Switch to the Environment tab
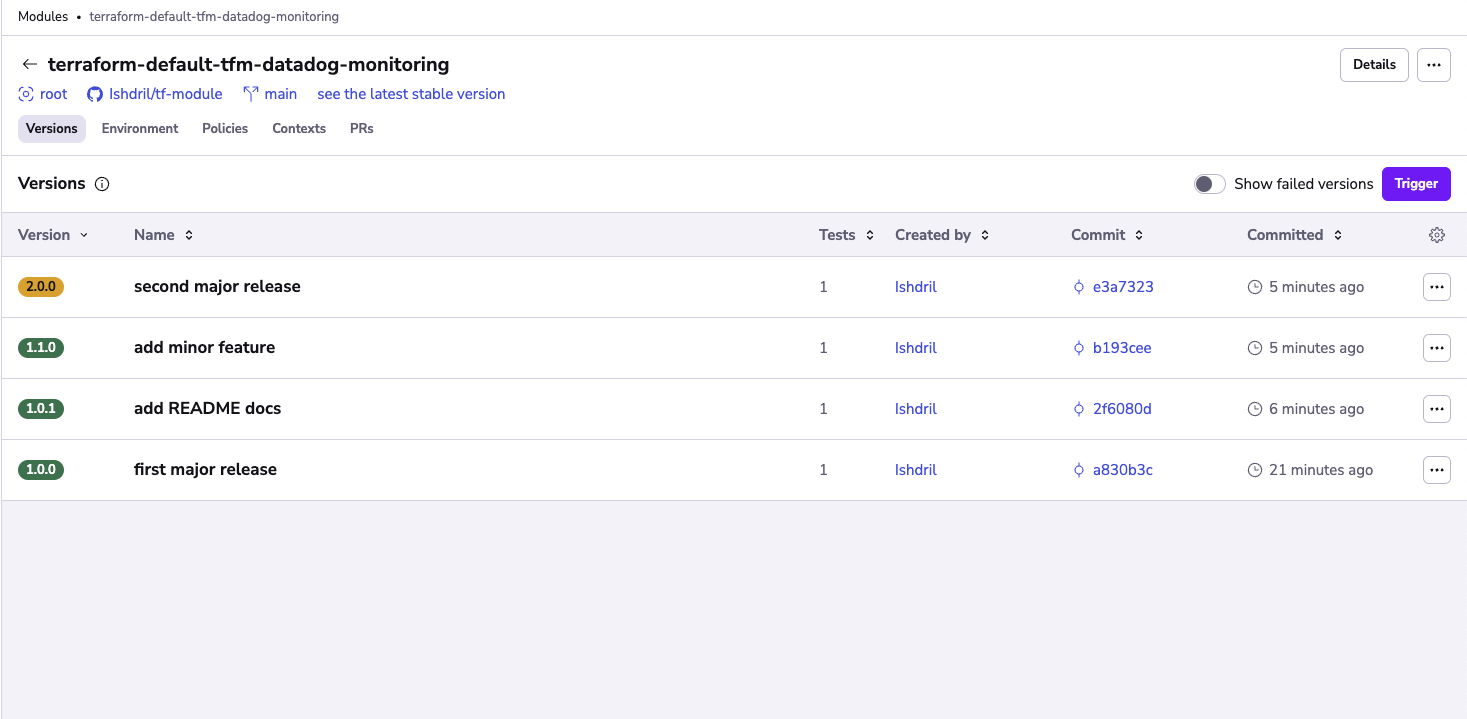Viewport: 1467px width, 719px height. point(140,129)
